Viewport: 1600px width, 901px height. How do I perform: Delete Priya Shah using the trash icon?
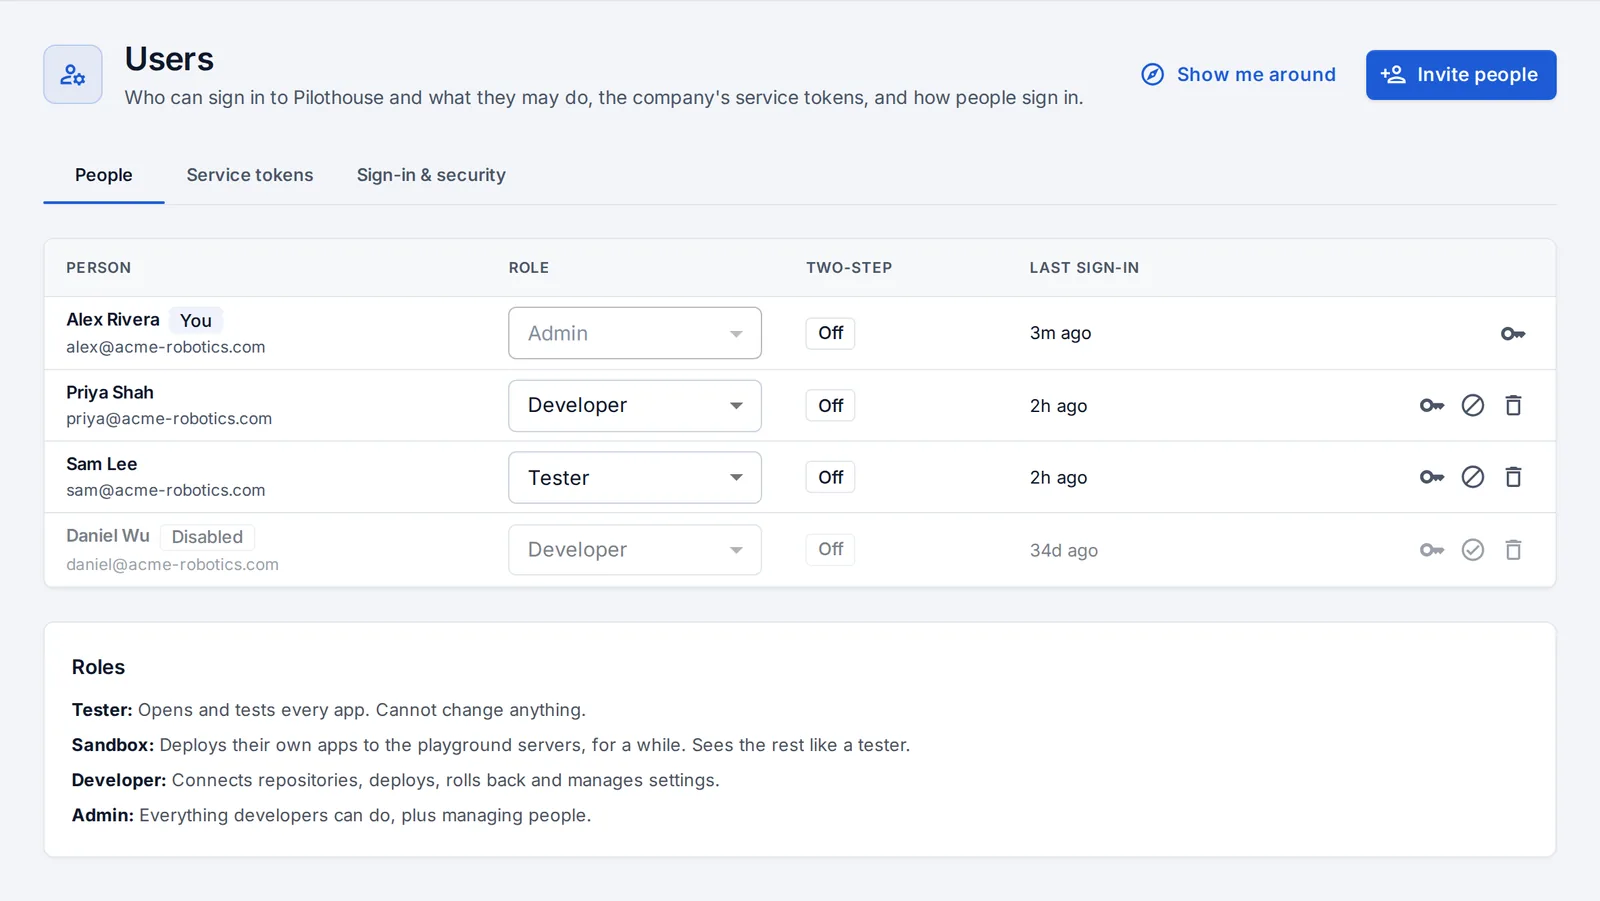(1513, 405)
